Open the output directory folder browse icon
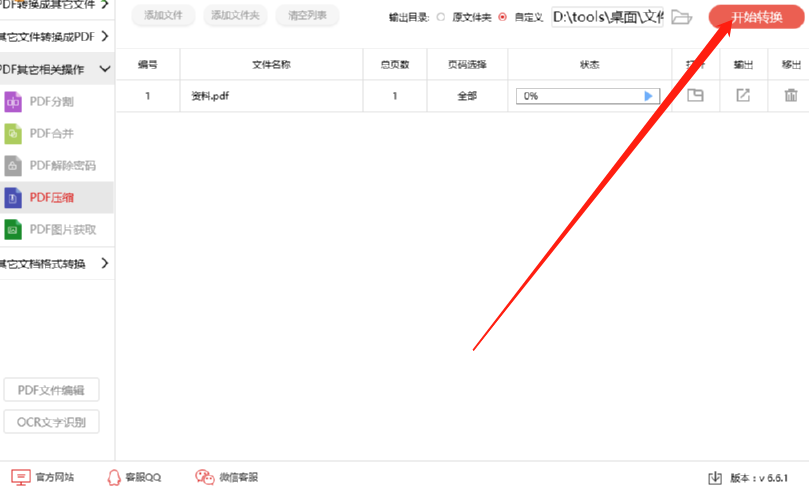The image size is (809, 488). coord(681,17)
